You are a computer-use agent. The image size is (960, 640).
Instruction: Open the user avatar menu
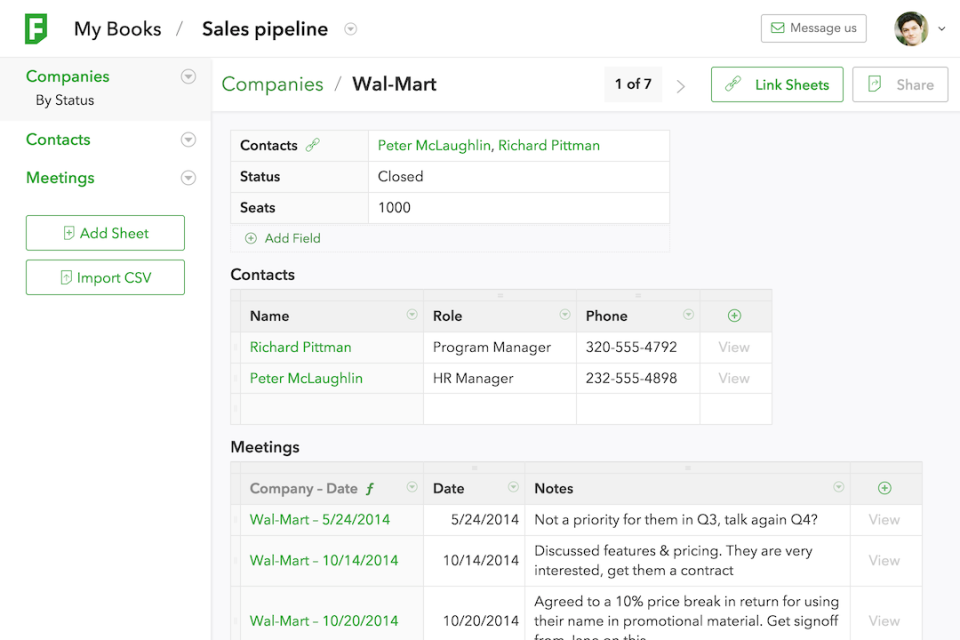pyautogui.click(x=911, y=29)
